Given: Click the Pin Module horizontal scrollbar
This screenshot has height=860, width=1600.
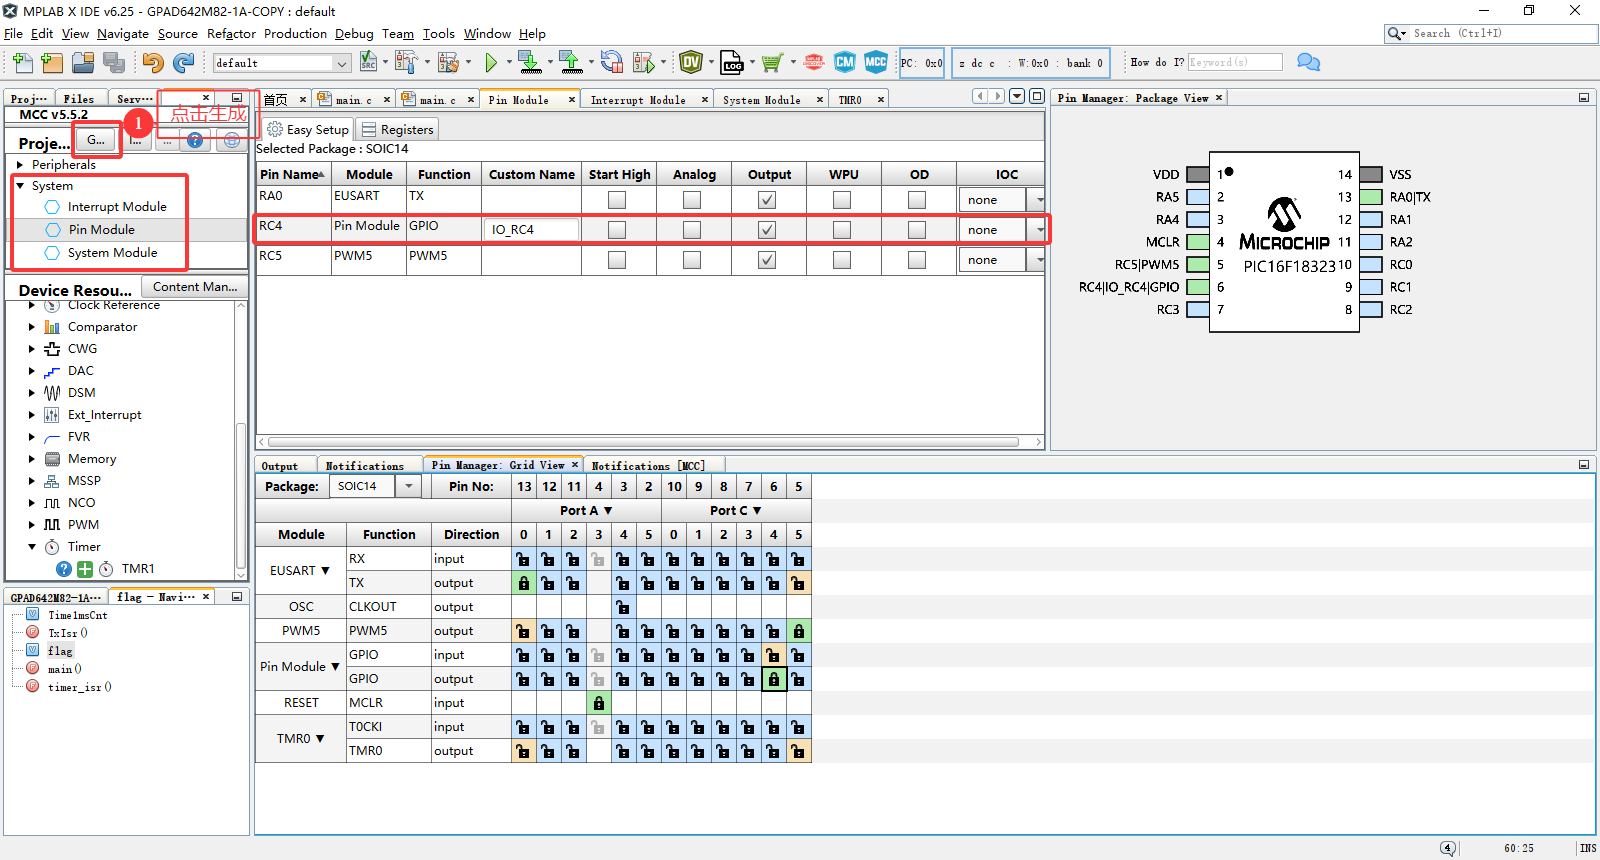Looking at the screenshot, I should pyautogui.click(x=644, y=441).
